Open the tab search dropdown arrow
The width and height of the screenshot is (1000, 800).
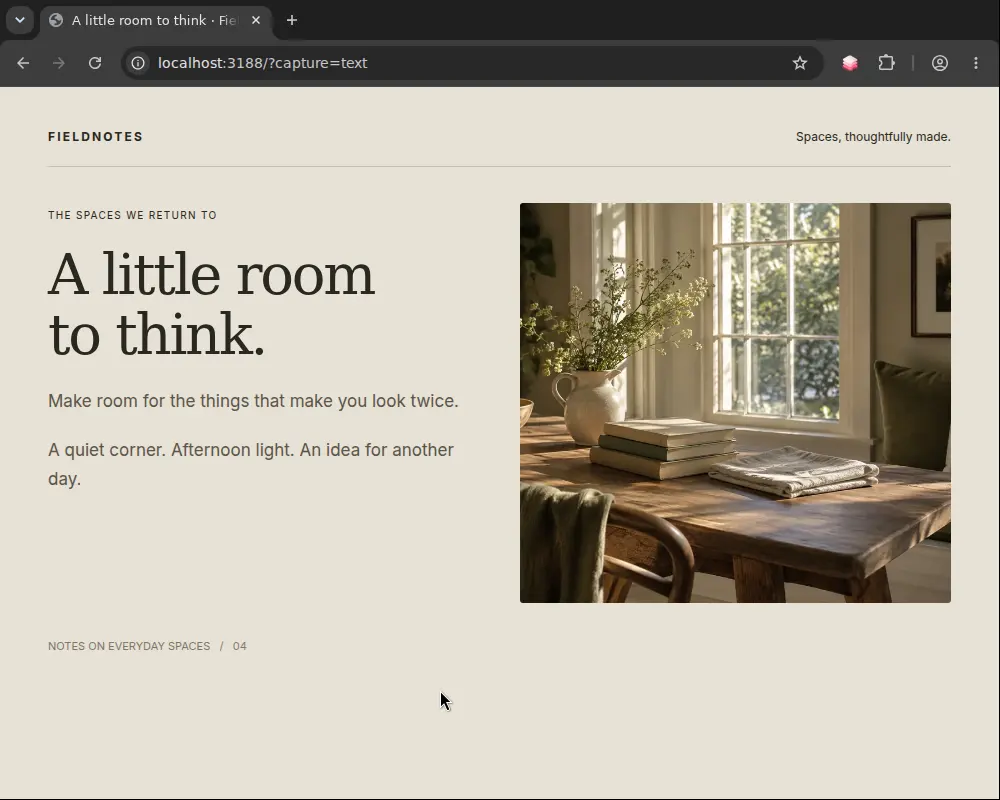pyautogui.click(x=20, y=20)
